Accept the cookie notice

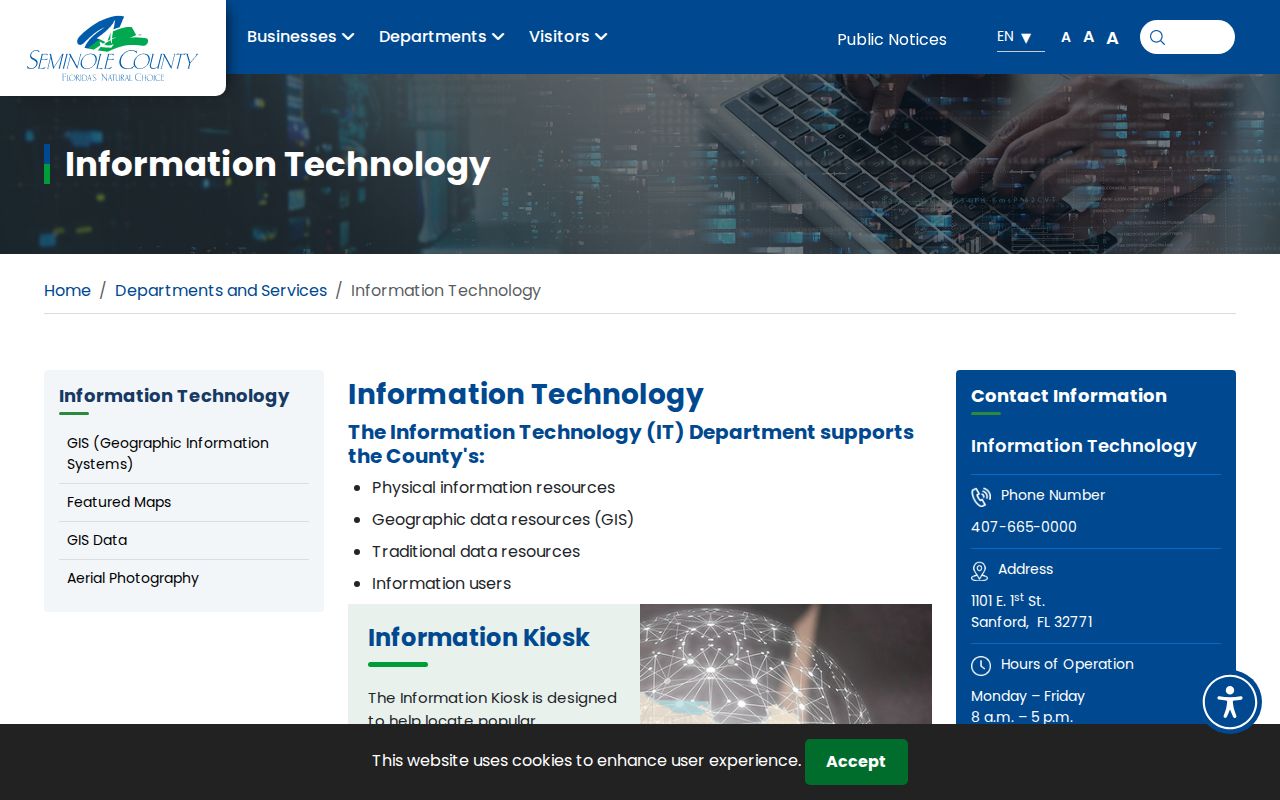pos(856,762)
